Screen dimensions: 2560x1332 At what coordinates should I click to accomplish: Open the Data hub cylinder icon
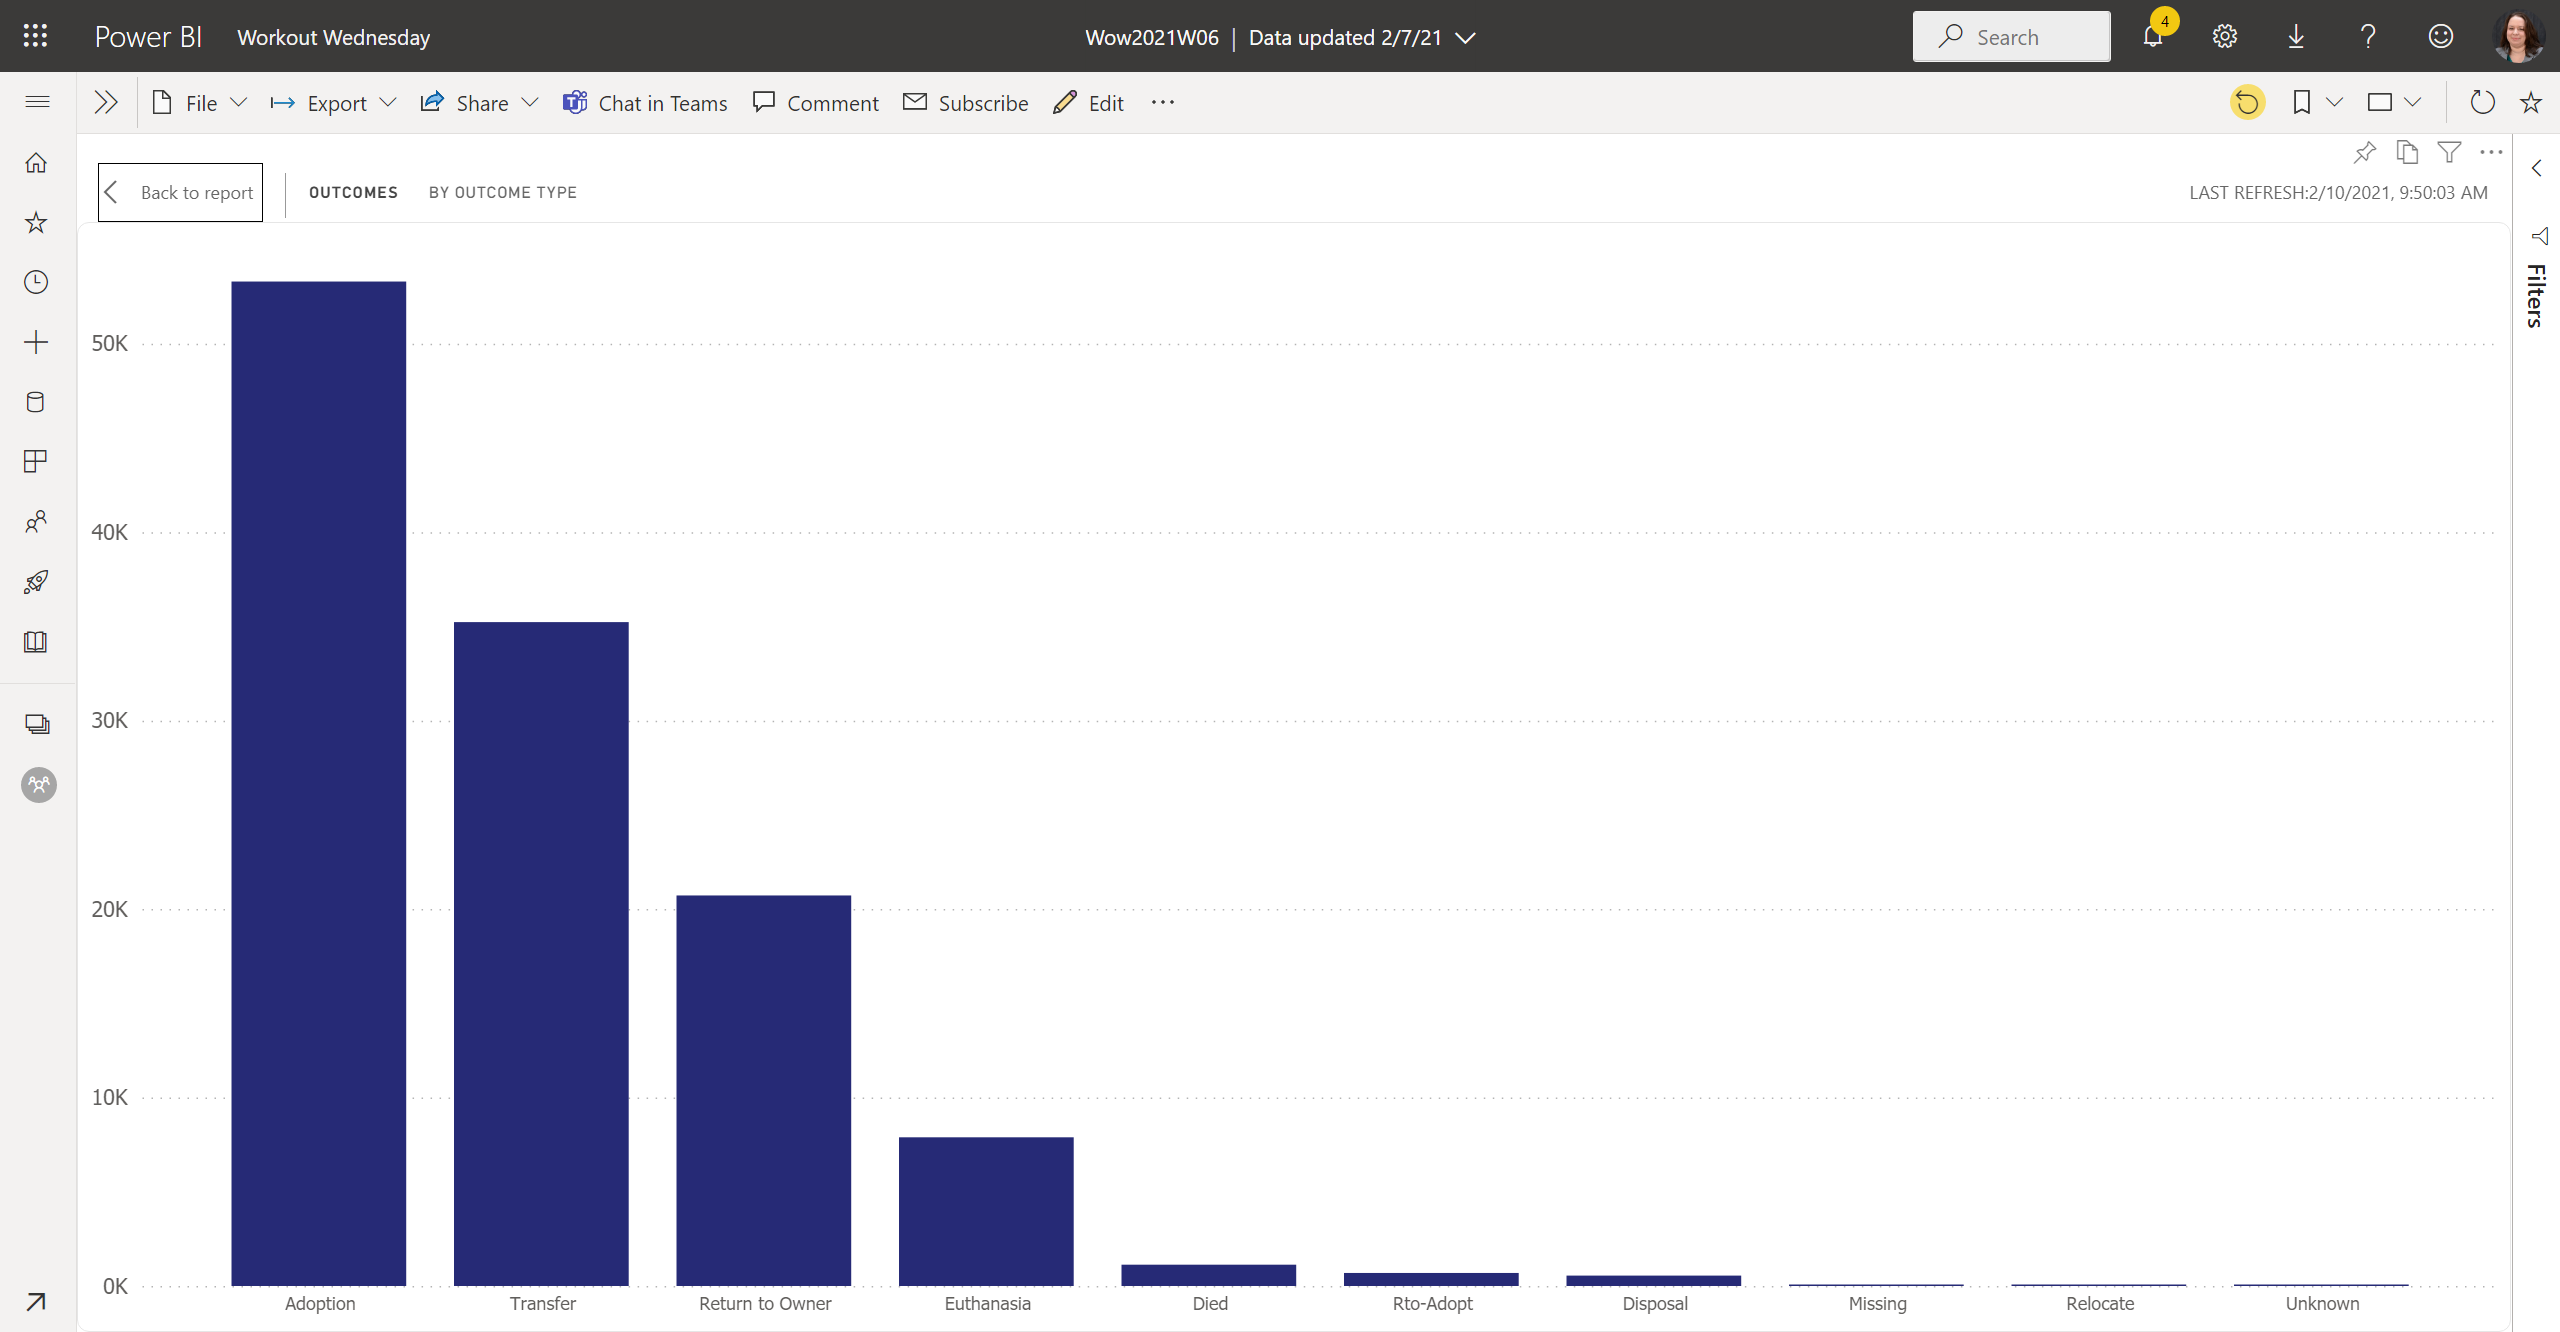pos(36,402)
